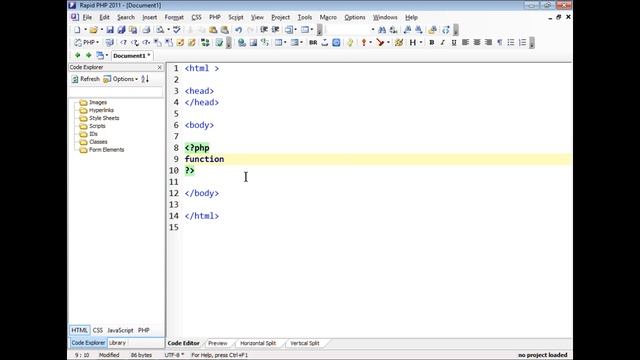Insert a numbered list
The height and width of the screenshot is (360, 640).
pos(522,42)
